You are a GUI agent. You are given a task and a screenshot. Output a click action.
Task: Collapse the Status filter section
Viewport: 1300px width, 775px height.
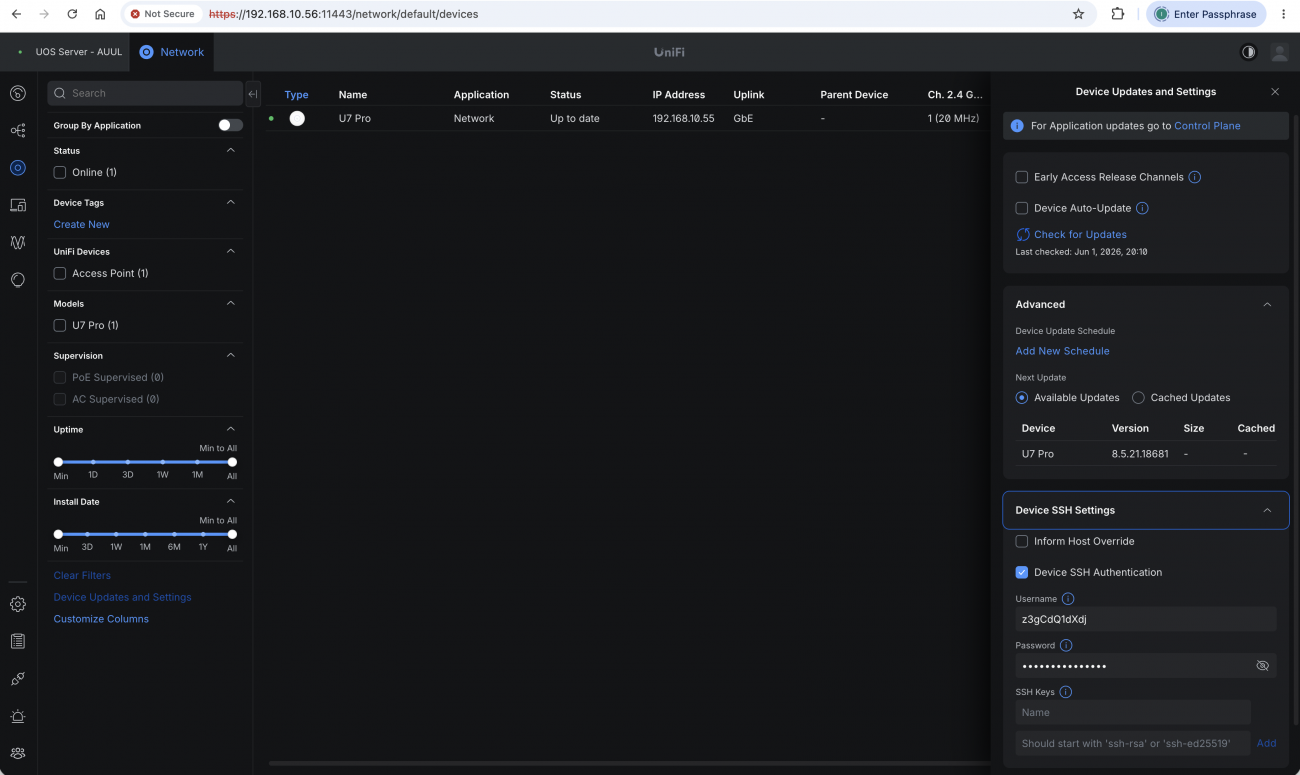tap(231, 150)
